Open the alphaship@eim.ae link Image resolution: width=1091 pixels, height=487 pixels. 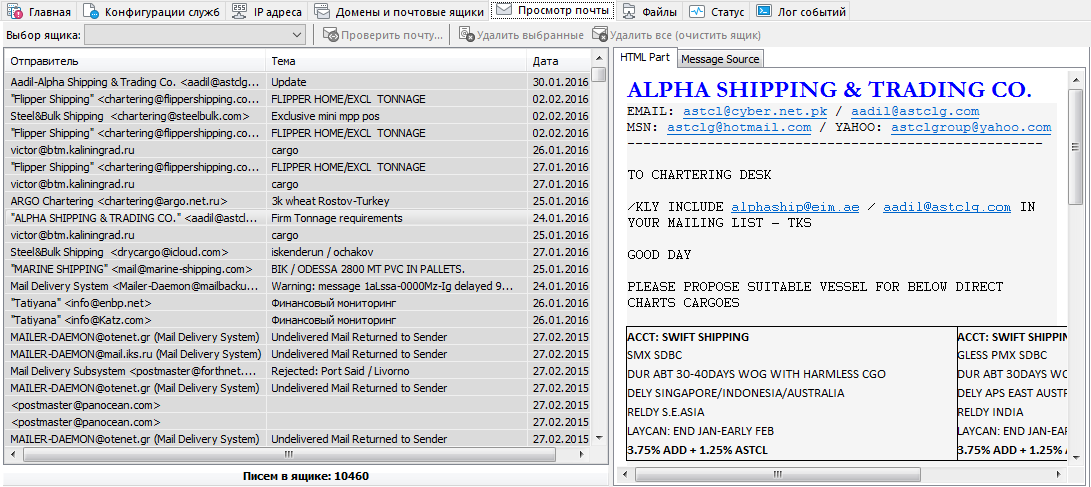pyautogui.click(x=795, y=207)
